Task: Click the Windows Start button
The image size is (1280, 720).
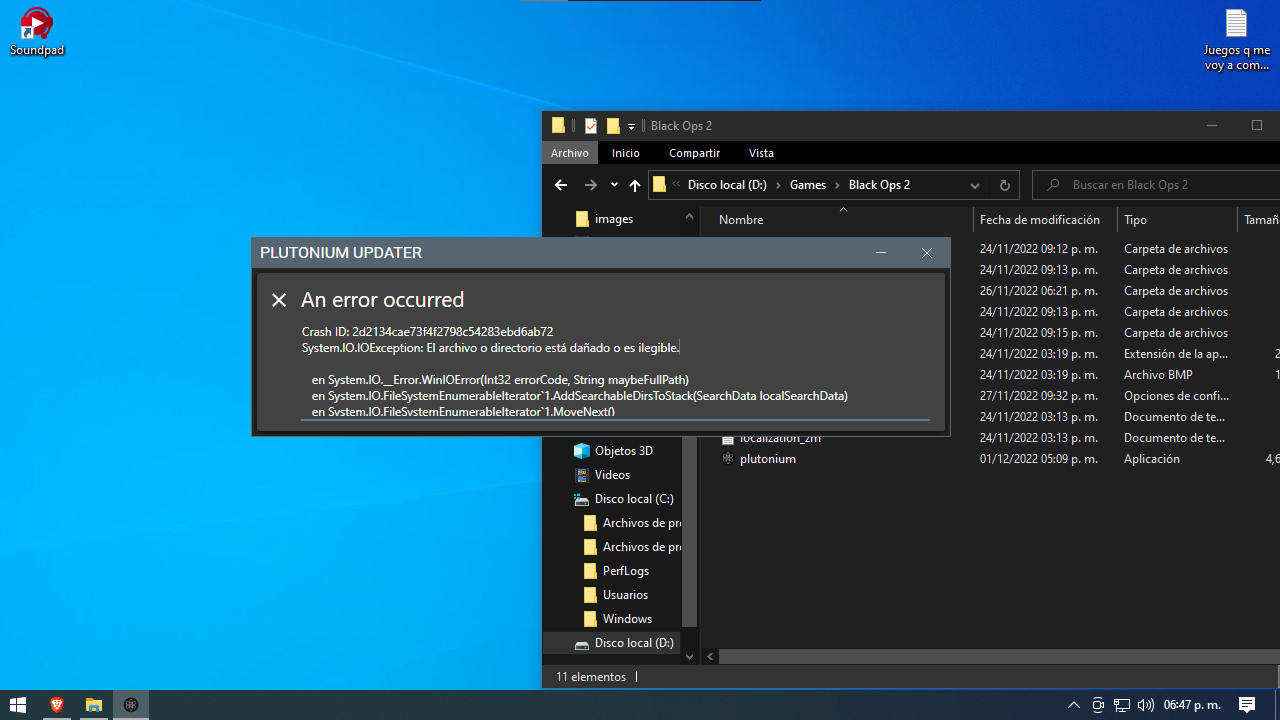Action: click(x=18, y=705)
